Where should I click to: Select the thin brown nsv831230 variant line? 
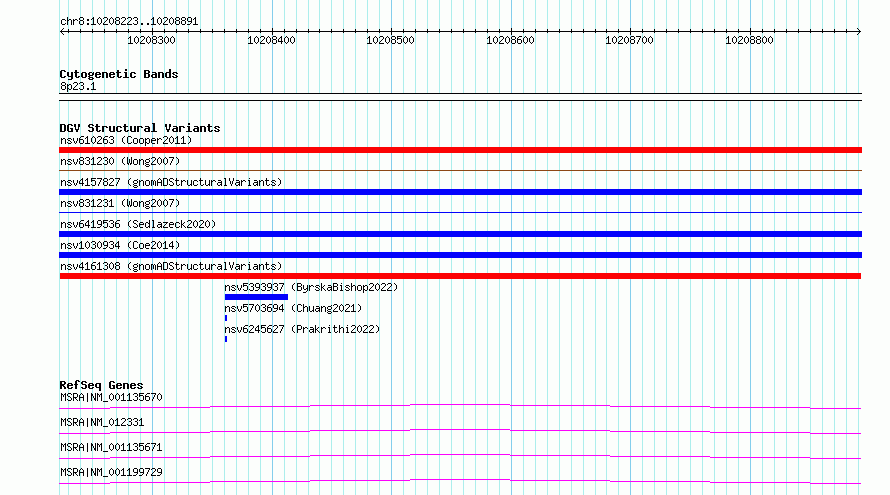(x=460, y=170)
